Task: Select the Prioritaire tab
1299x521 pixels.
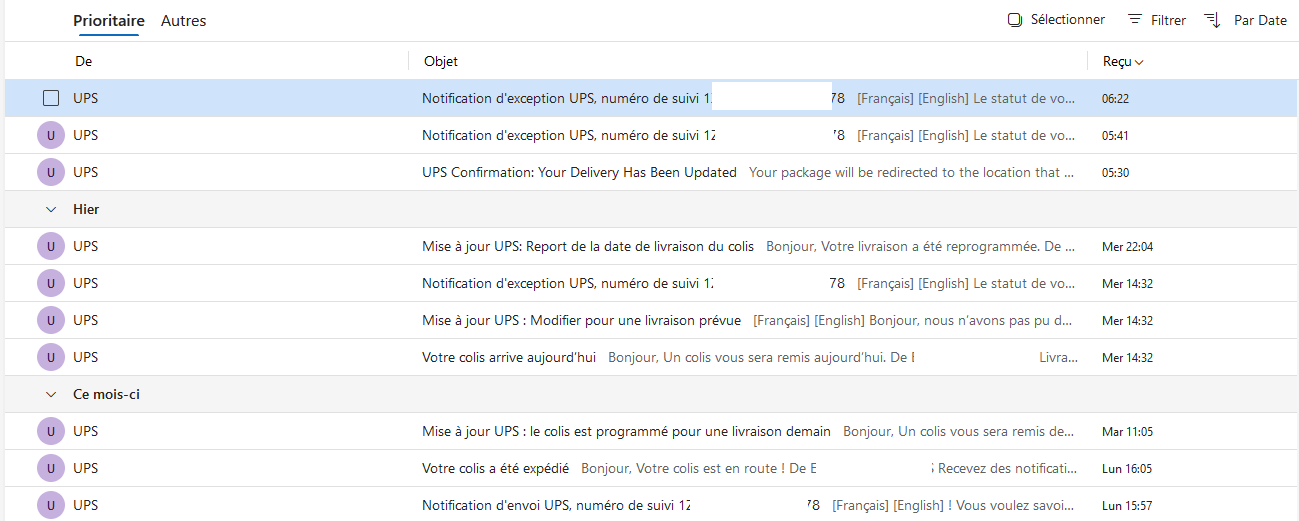Action: point(109,20)
